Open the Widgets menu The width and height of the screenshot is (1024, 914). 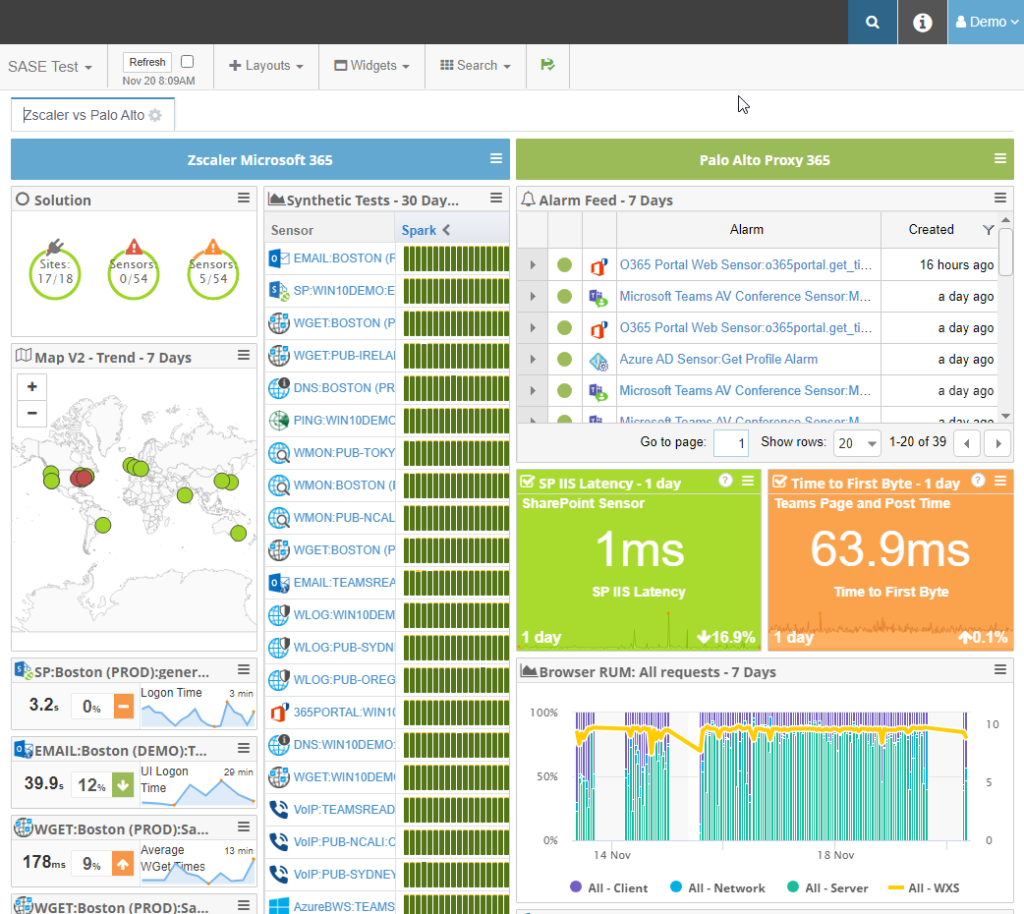click(372, 66)
